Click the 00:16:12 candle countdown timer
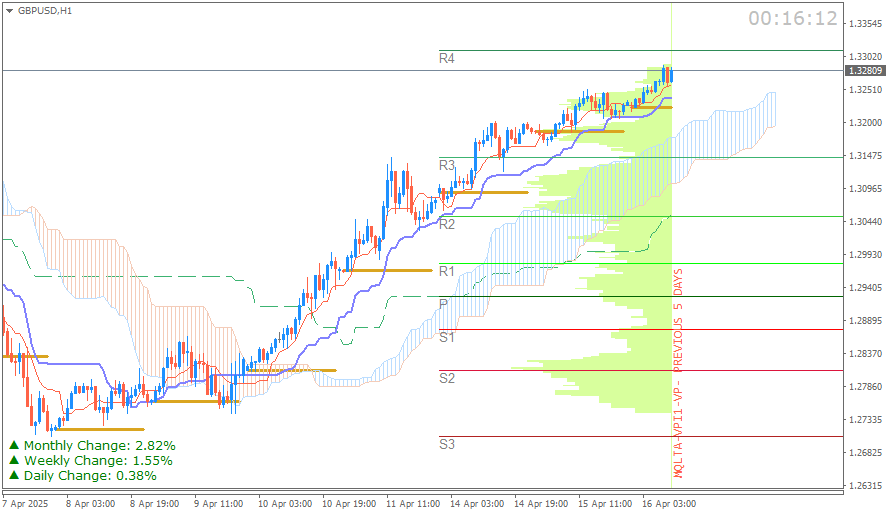Viewport: 889px width, 515px height. pos(793,19)
